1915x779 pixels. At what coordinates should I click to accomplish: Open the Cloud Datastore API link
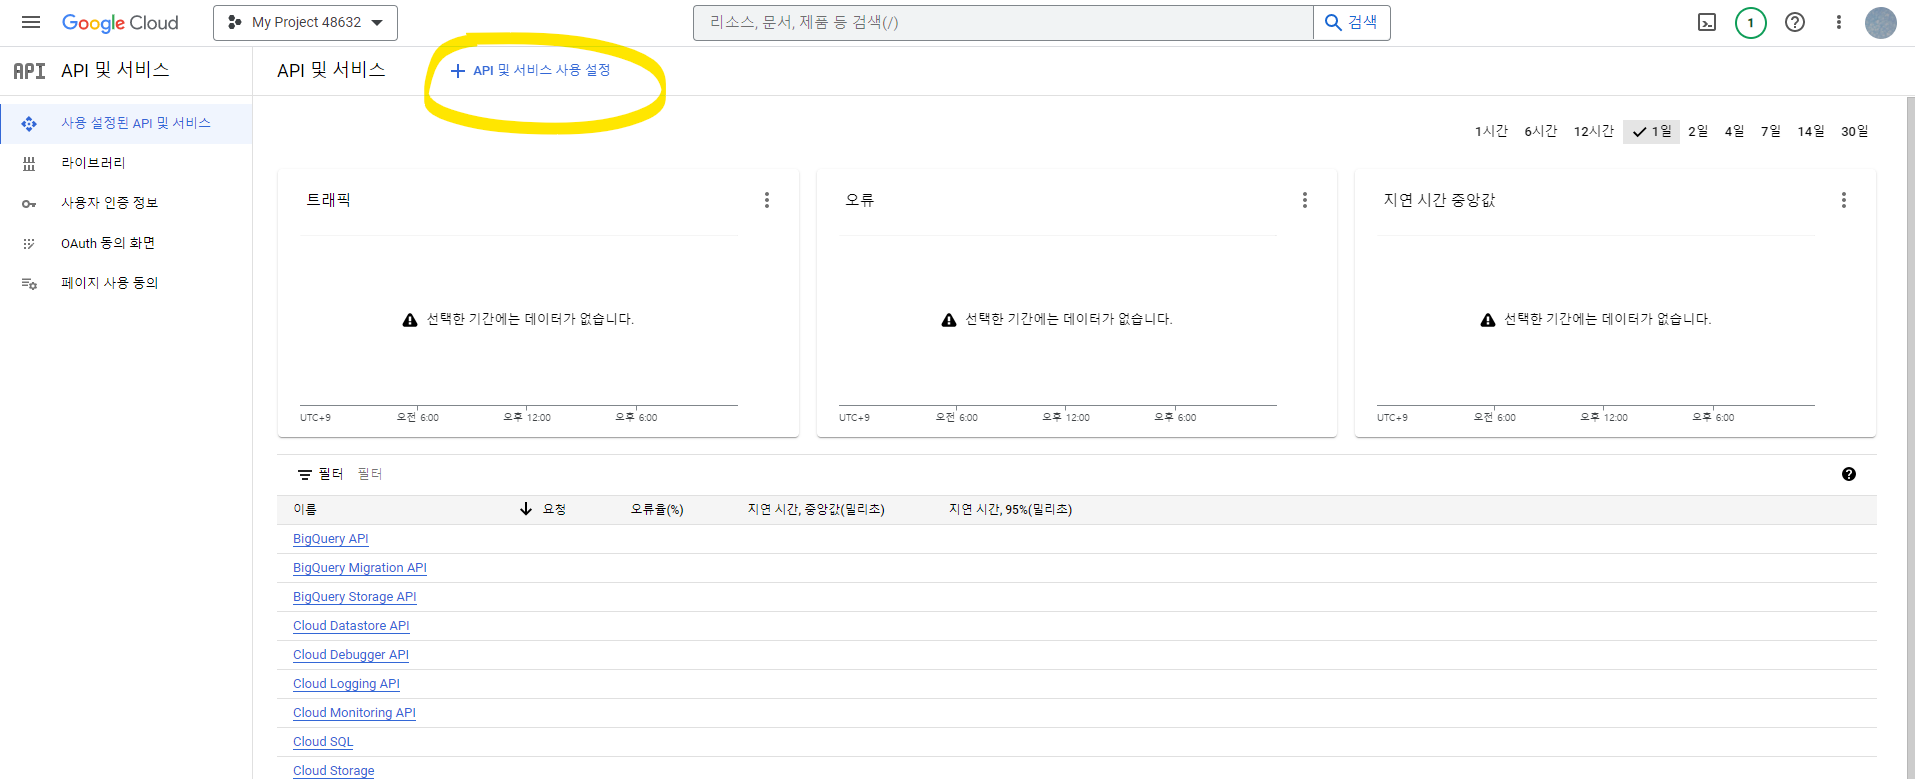(x=351, y=626)
